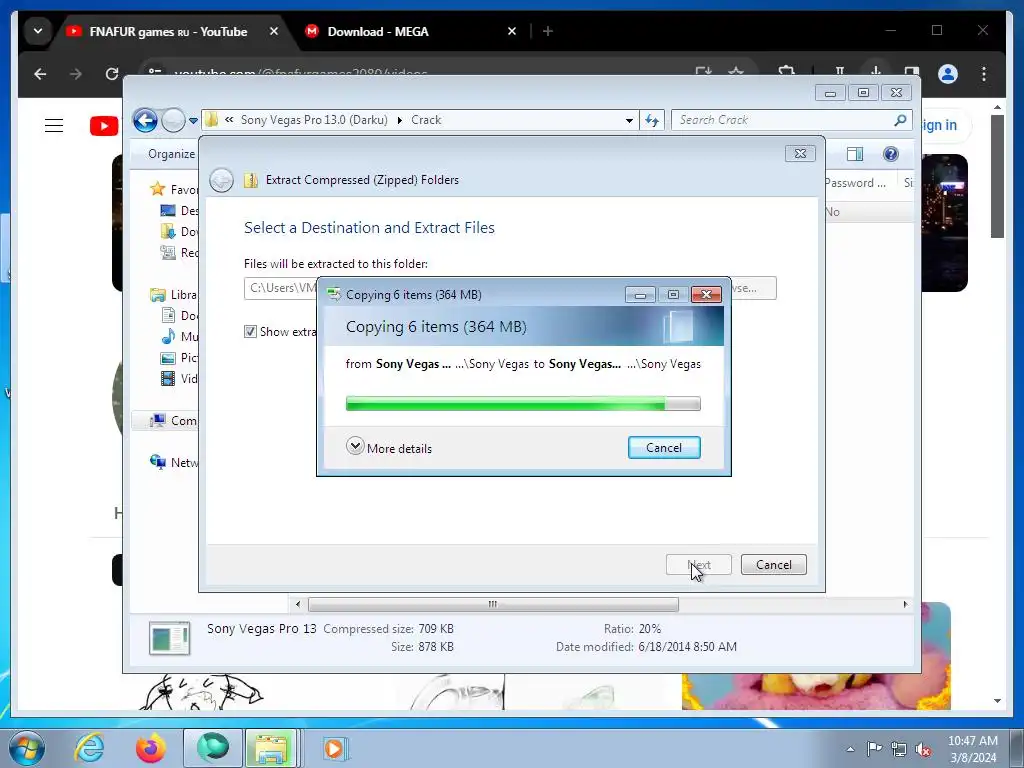Click the browser page vertical scrollbar
The image size is (1024, 768).
pos(997,176)
